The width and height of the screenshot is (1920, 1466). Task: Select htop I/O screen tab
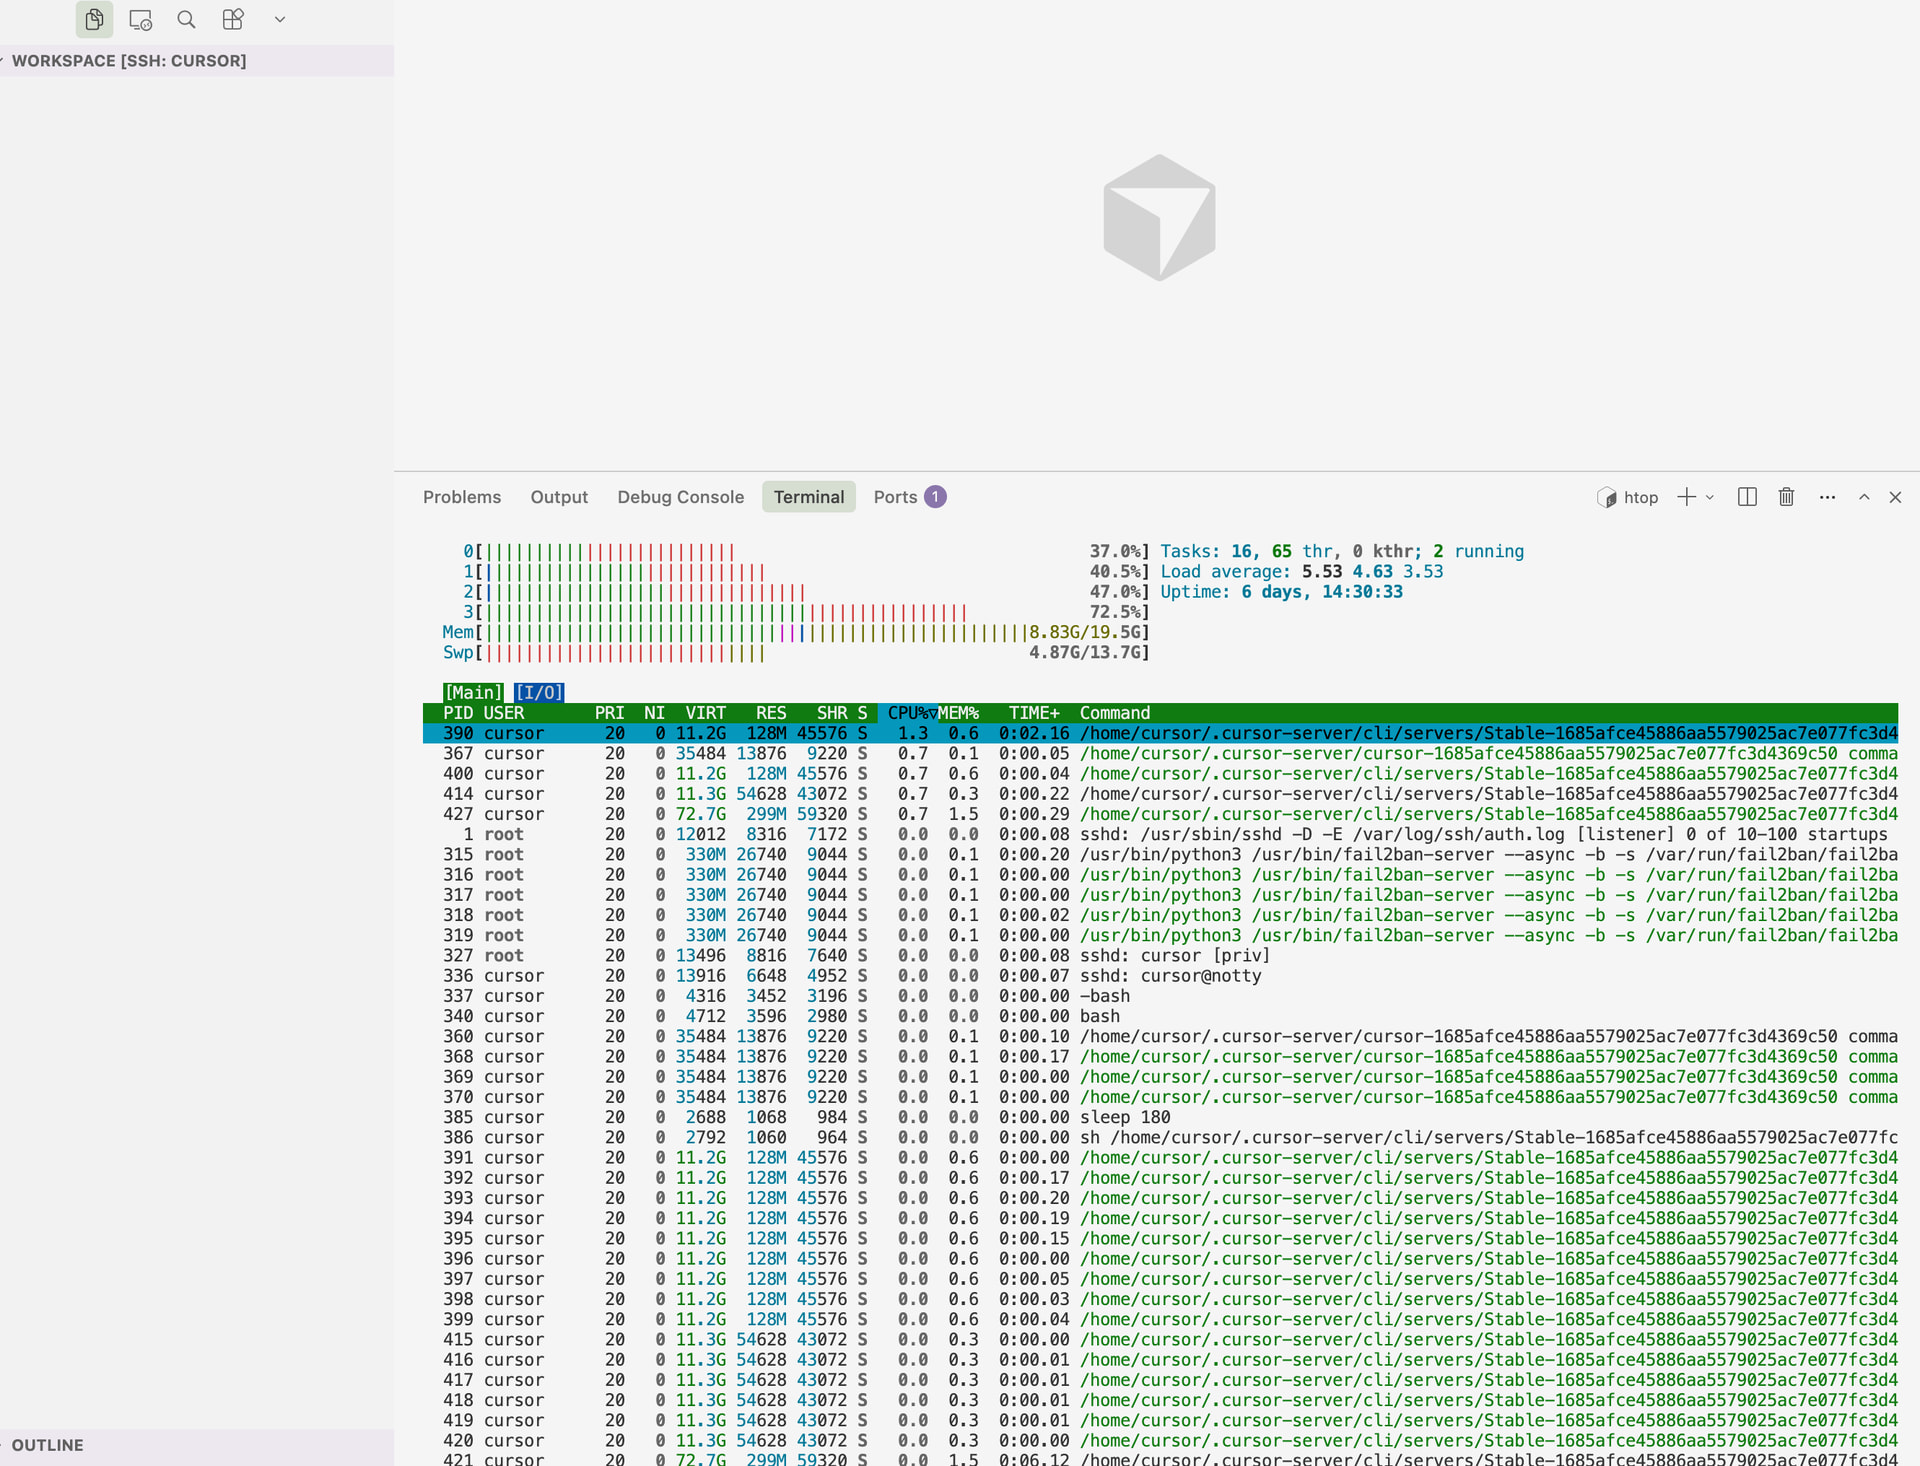pos(539,692)
